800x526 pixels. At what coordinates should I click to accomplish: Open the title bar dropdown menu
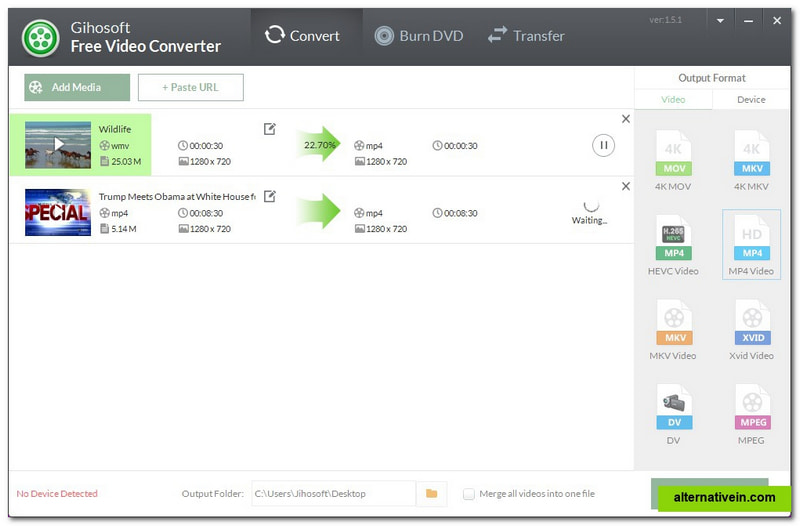click(719, 21)
